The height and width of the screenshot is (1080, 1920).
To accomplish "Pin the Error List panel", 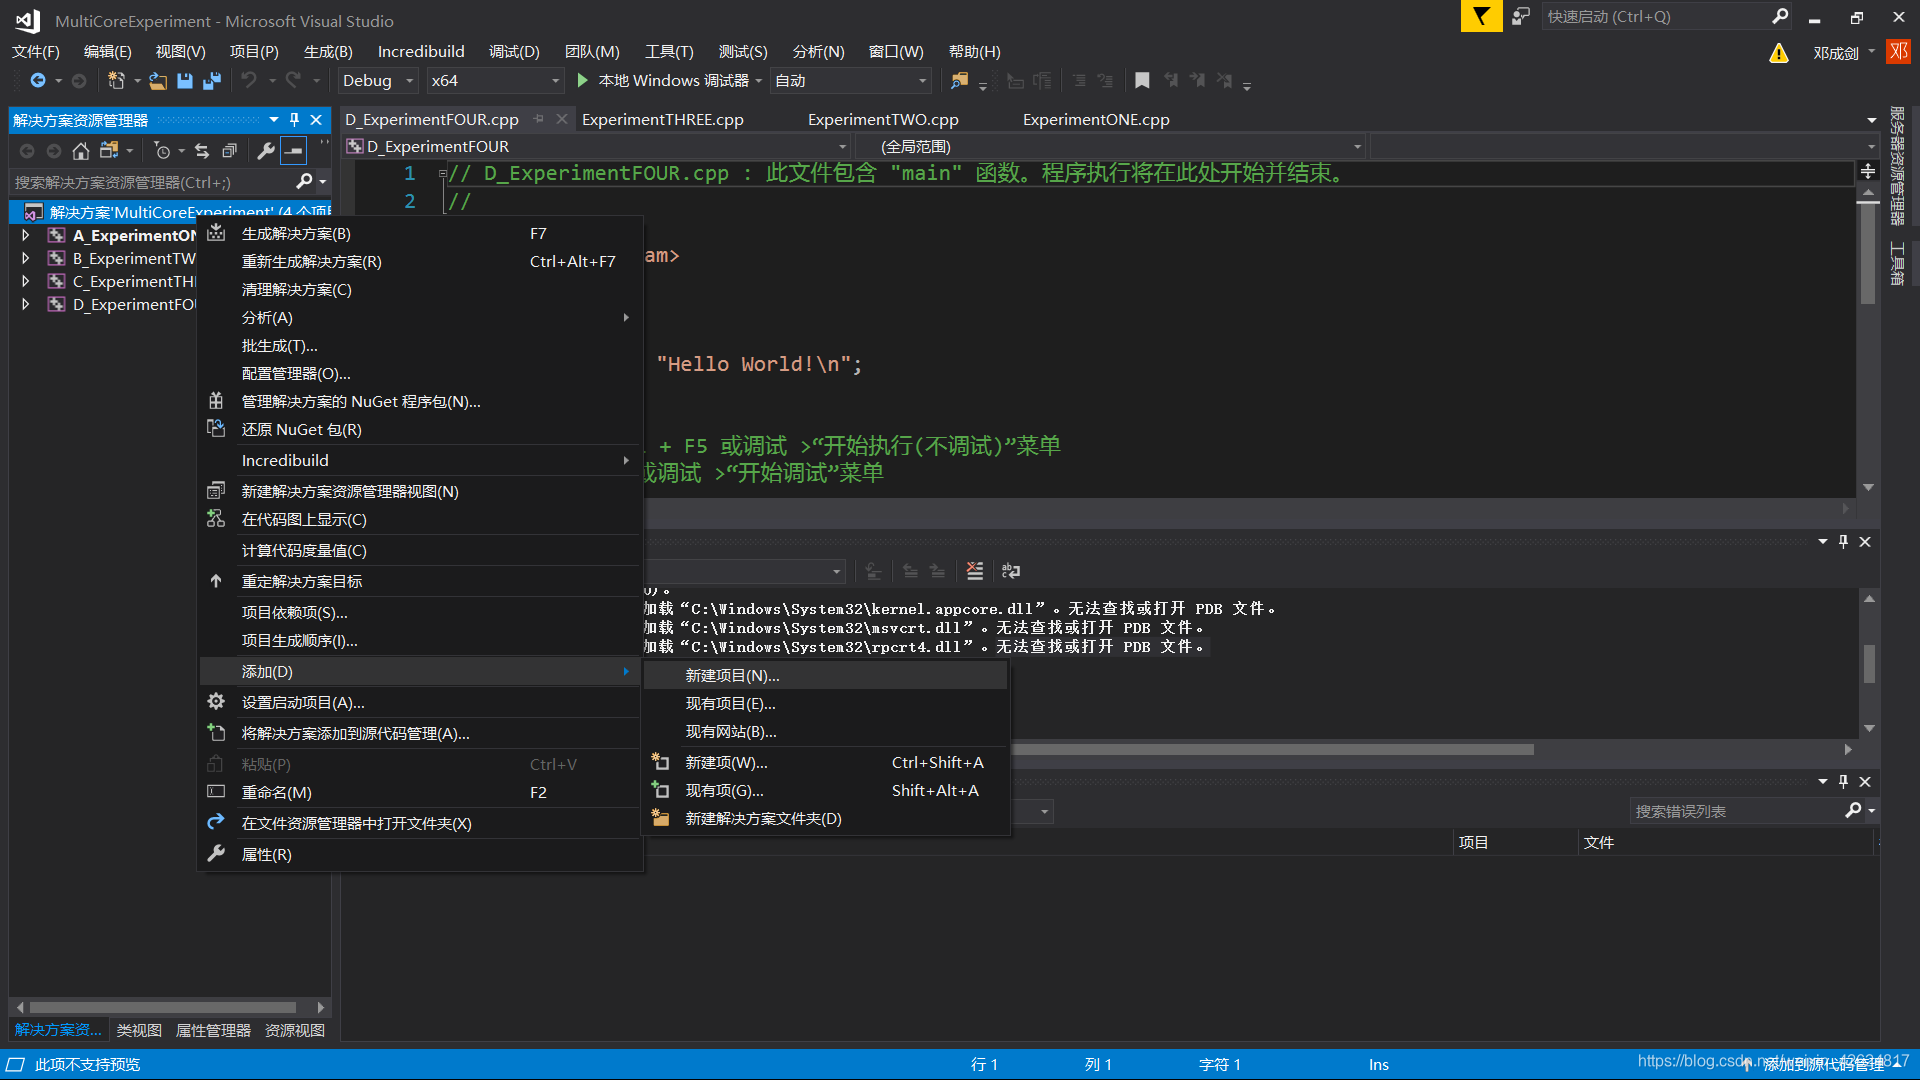I will (1843, 781).
